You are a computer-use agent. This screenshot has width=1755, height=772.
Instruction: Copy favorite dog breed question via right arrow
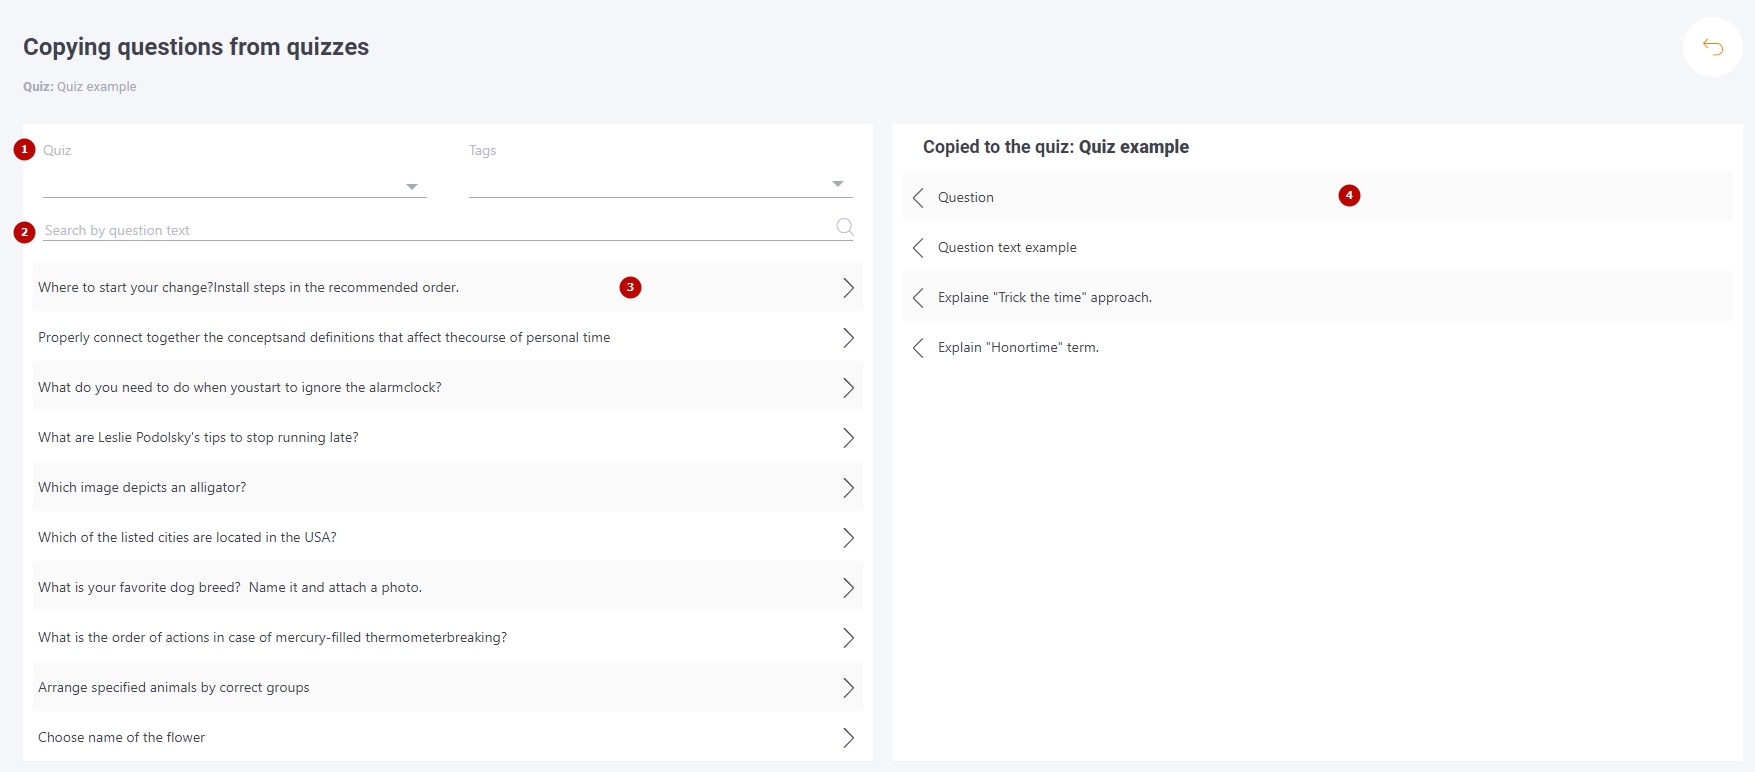(x=848, y=588)
